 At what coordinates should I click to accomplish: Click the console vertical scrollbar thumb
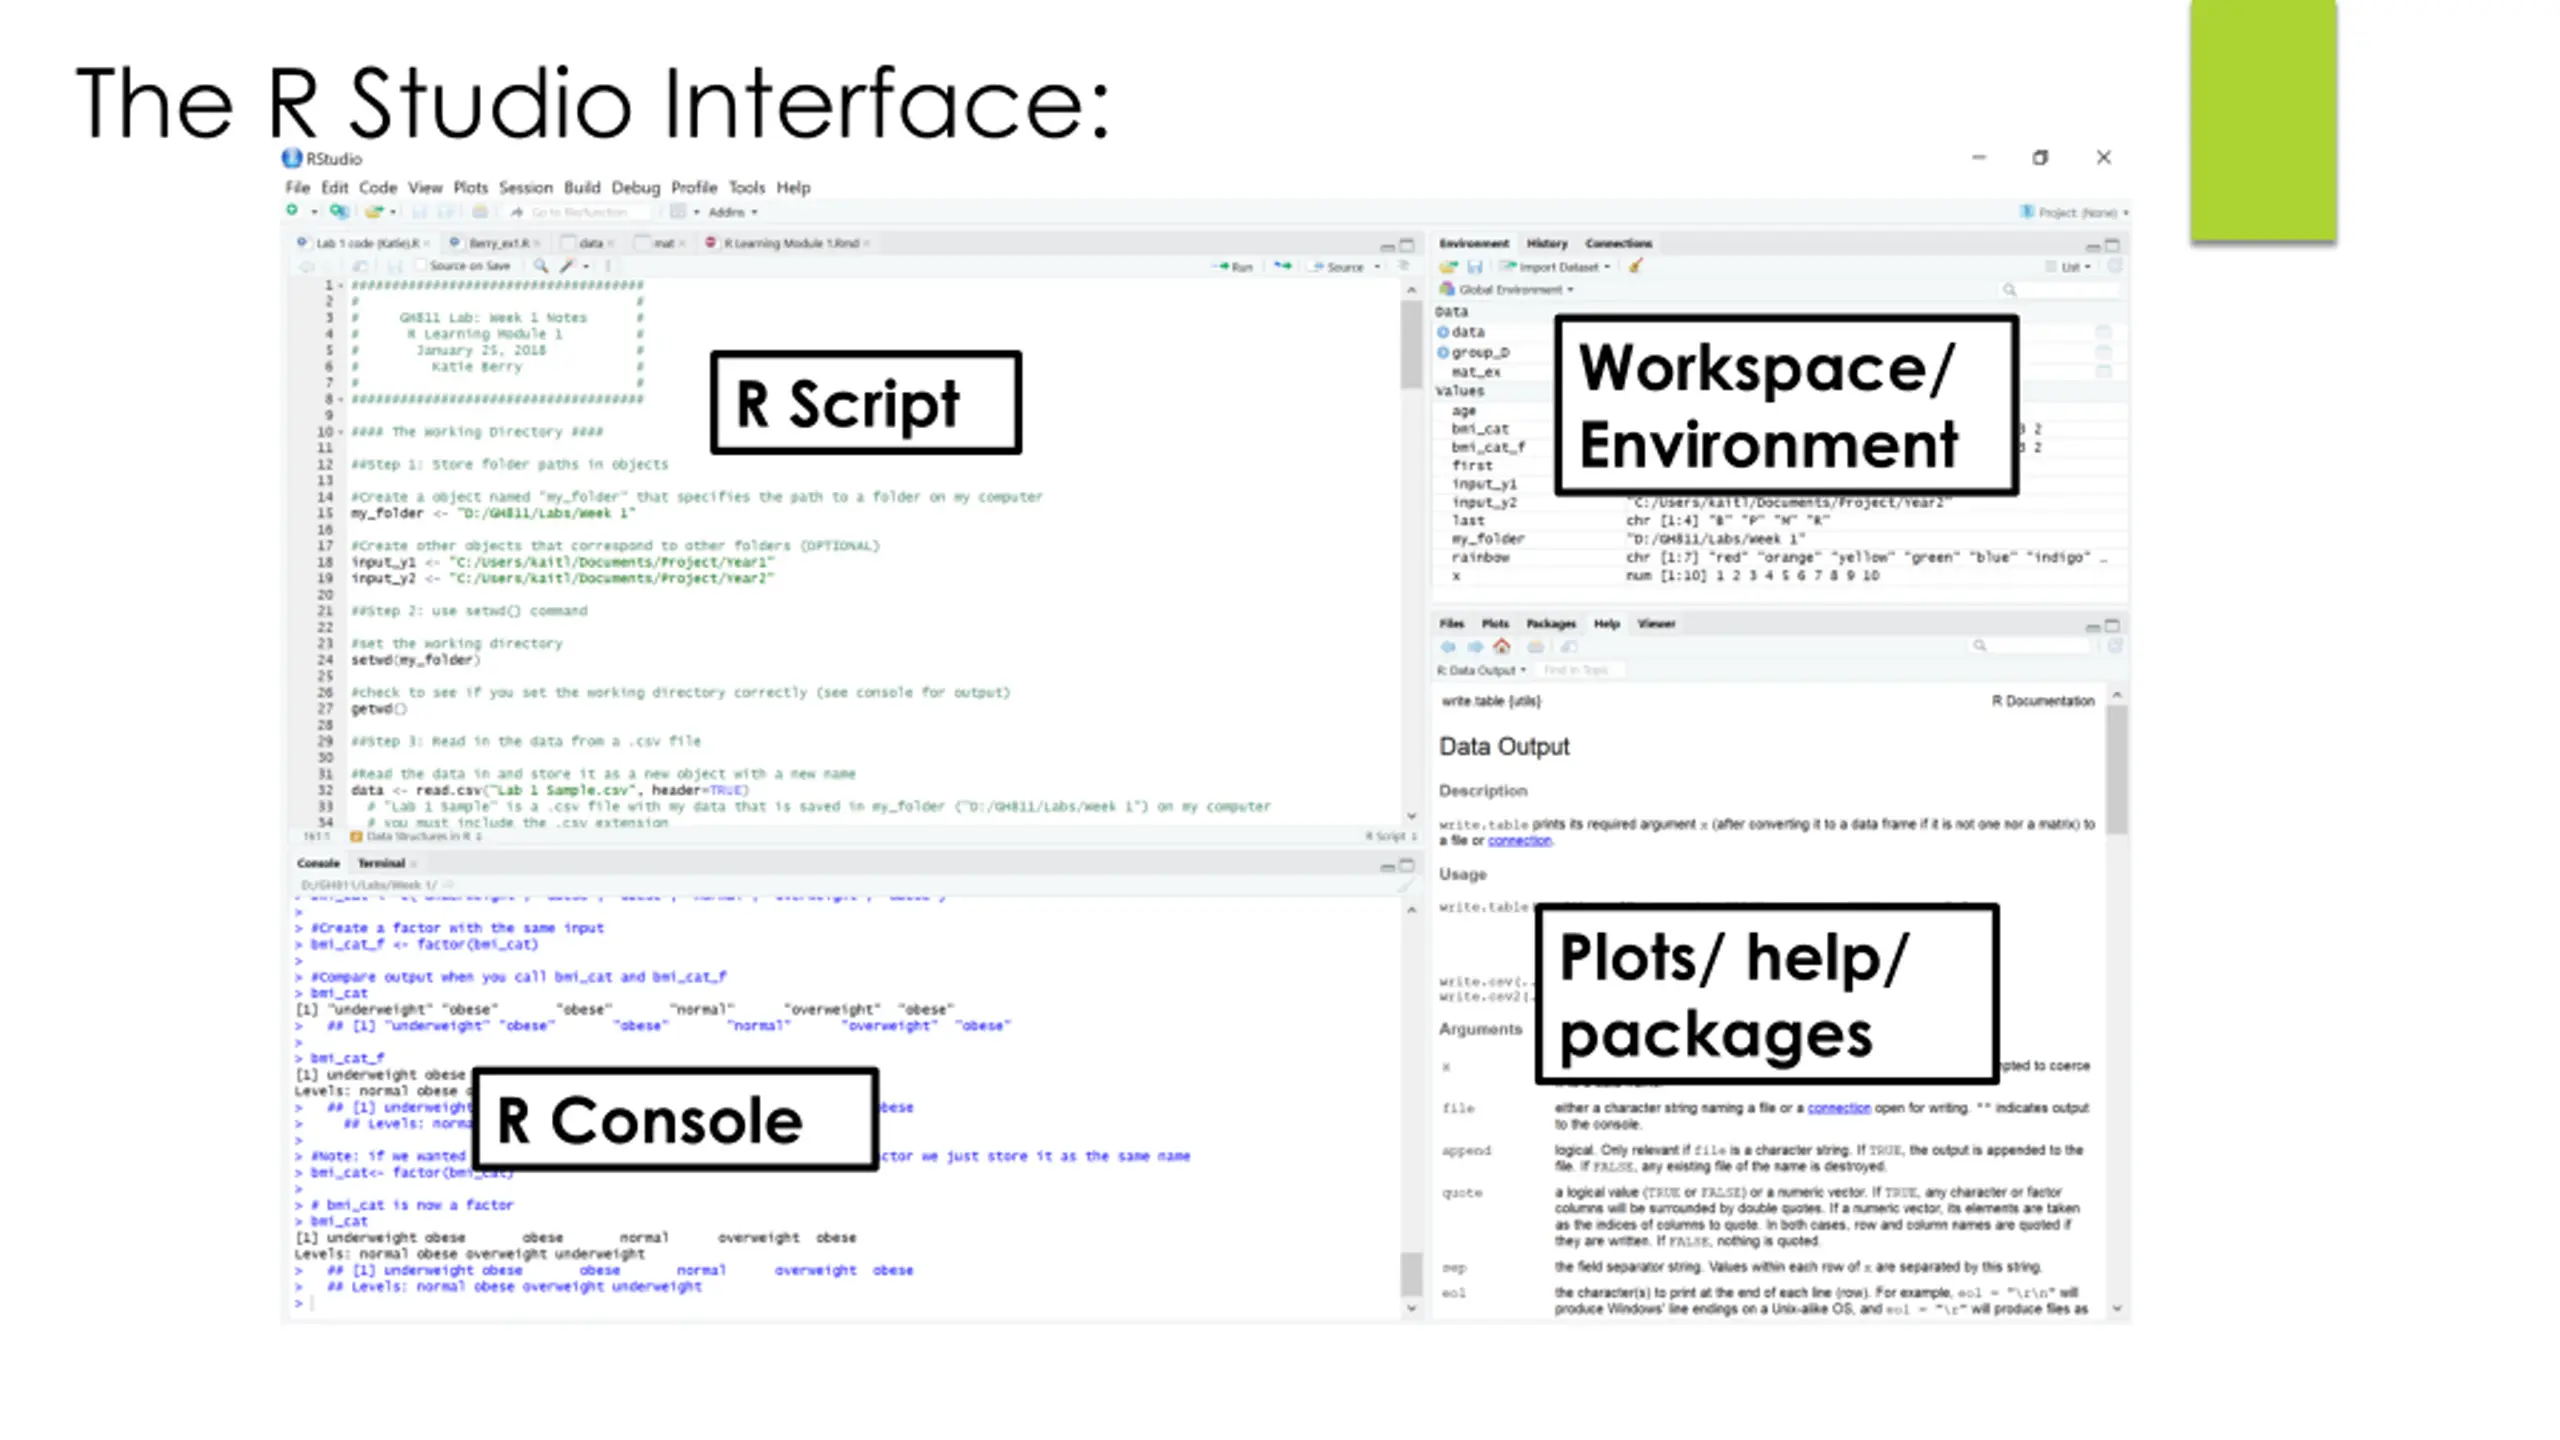(1410, 1273)
